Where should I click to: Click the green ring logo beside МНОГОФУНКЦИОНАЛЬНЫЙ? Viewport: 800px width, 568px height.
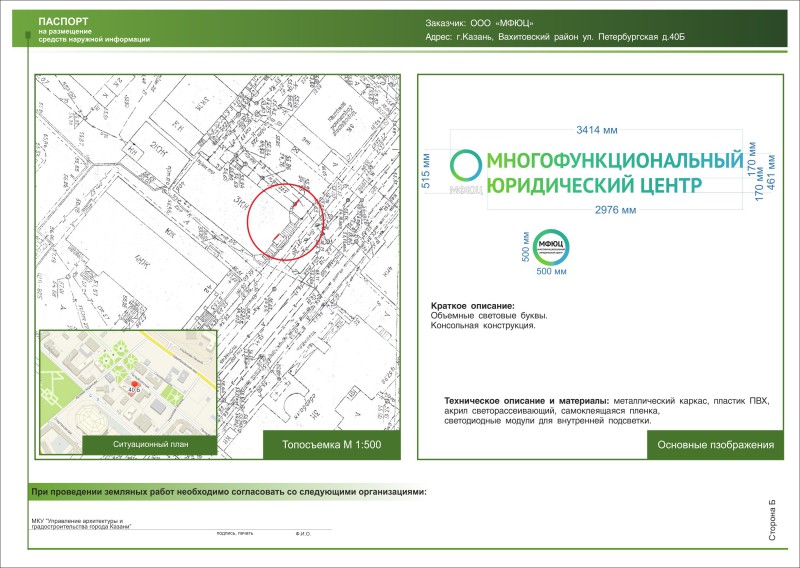tap(466, 165)
